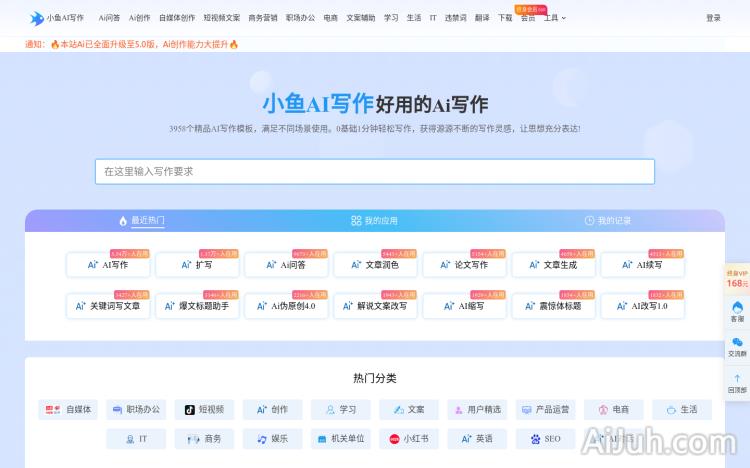This screenshot has height=468, width=750.
Task: Expand the 工具 dropdown menu
Action: (x=554, y=18)
